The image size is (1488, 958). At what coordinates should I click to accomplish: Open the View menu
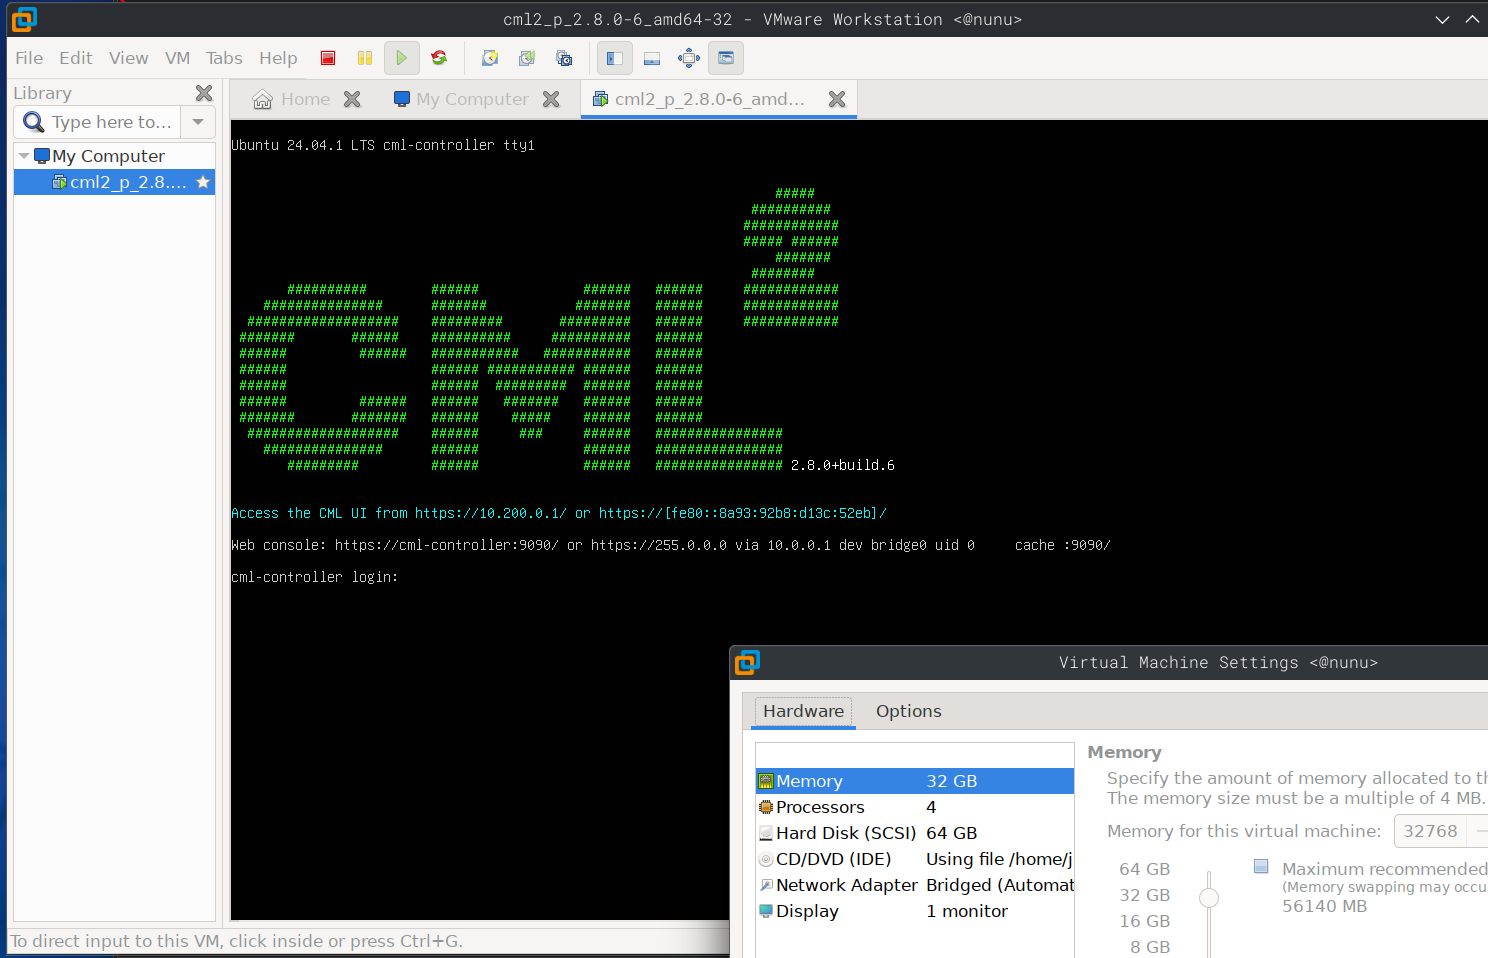coord(129,58)
